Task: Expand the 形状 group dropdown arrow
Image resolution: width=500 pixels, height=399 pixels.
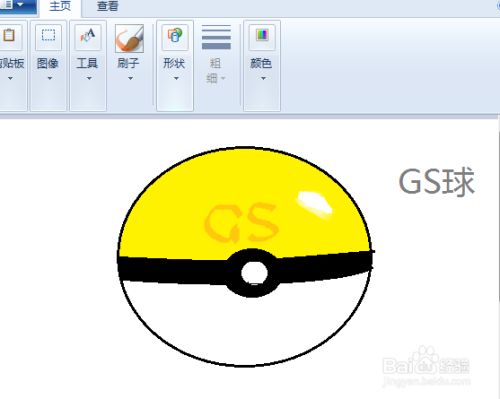Action: (x=176, y=79)
